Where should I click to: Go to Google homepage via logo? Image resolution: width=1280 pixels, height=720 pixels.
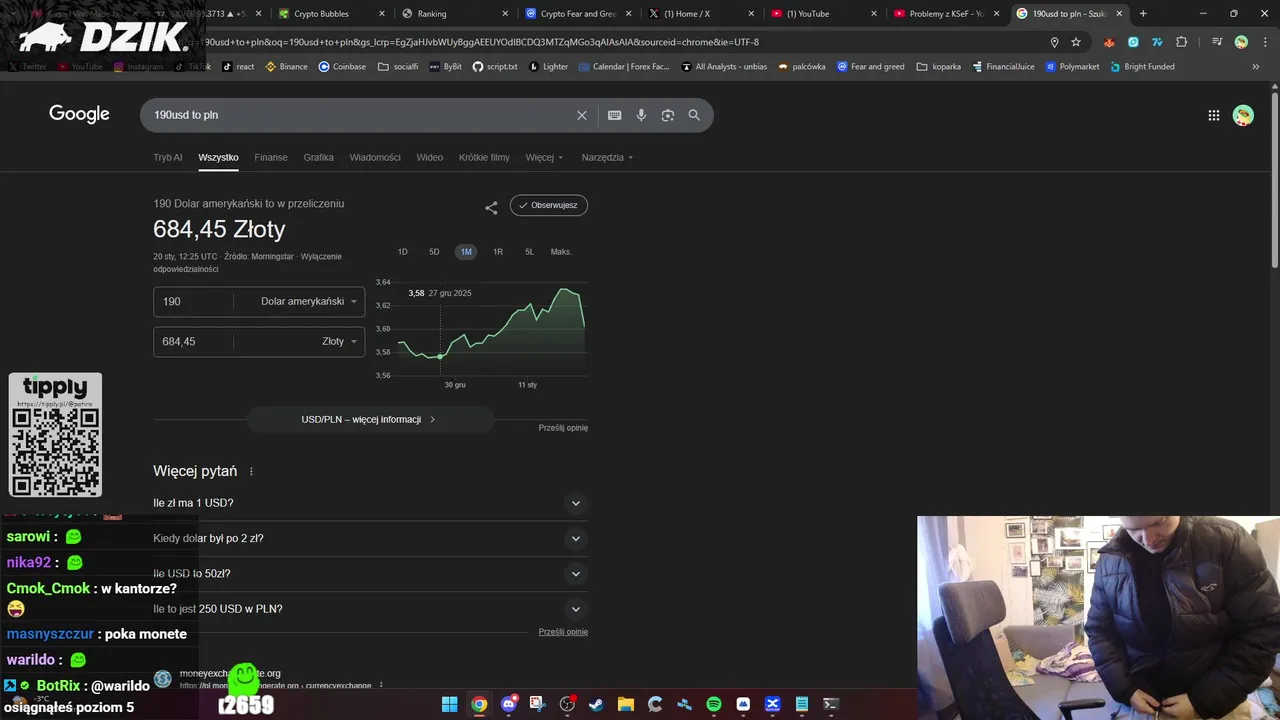pyautogui.click(x=79, y=114)
